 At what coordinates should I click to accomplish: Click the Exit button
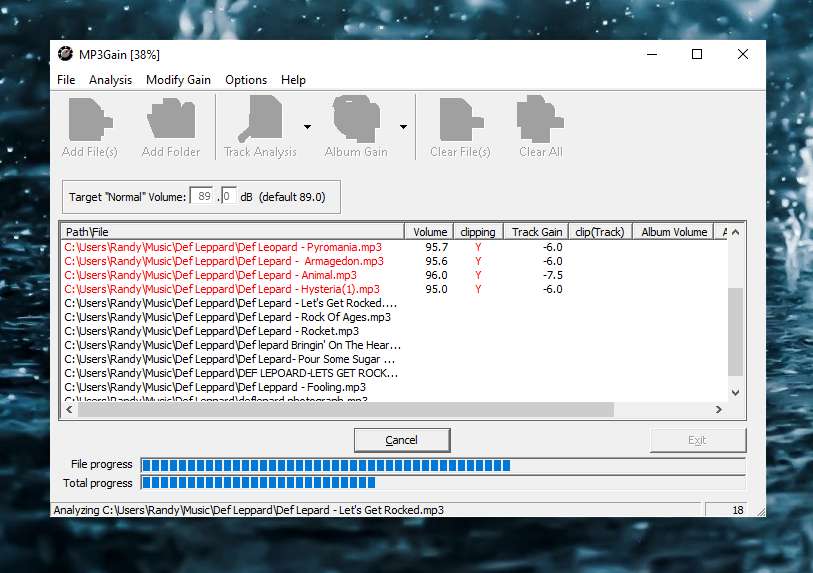(698, 440)
